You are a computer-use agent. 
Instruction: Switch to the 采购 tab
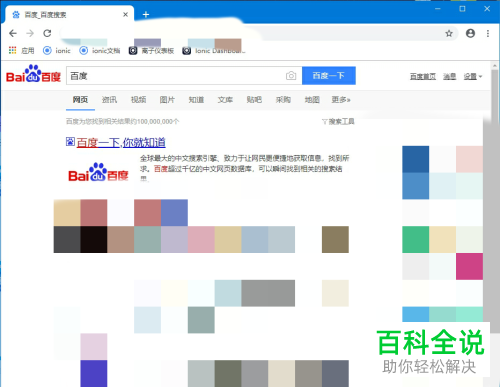point(283,100)
